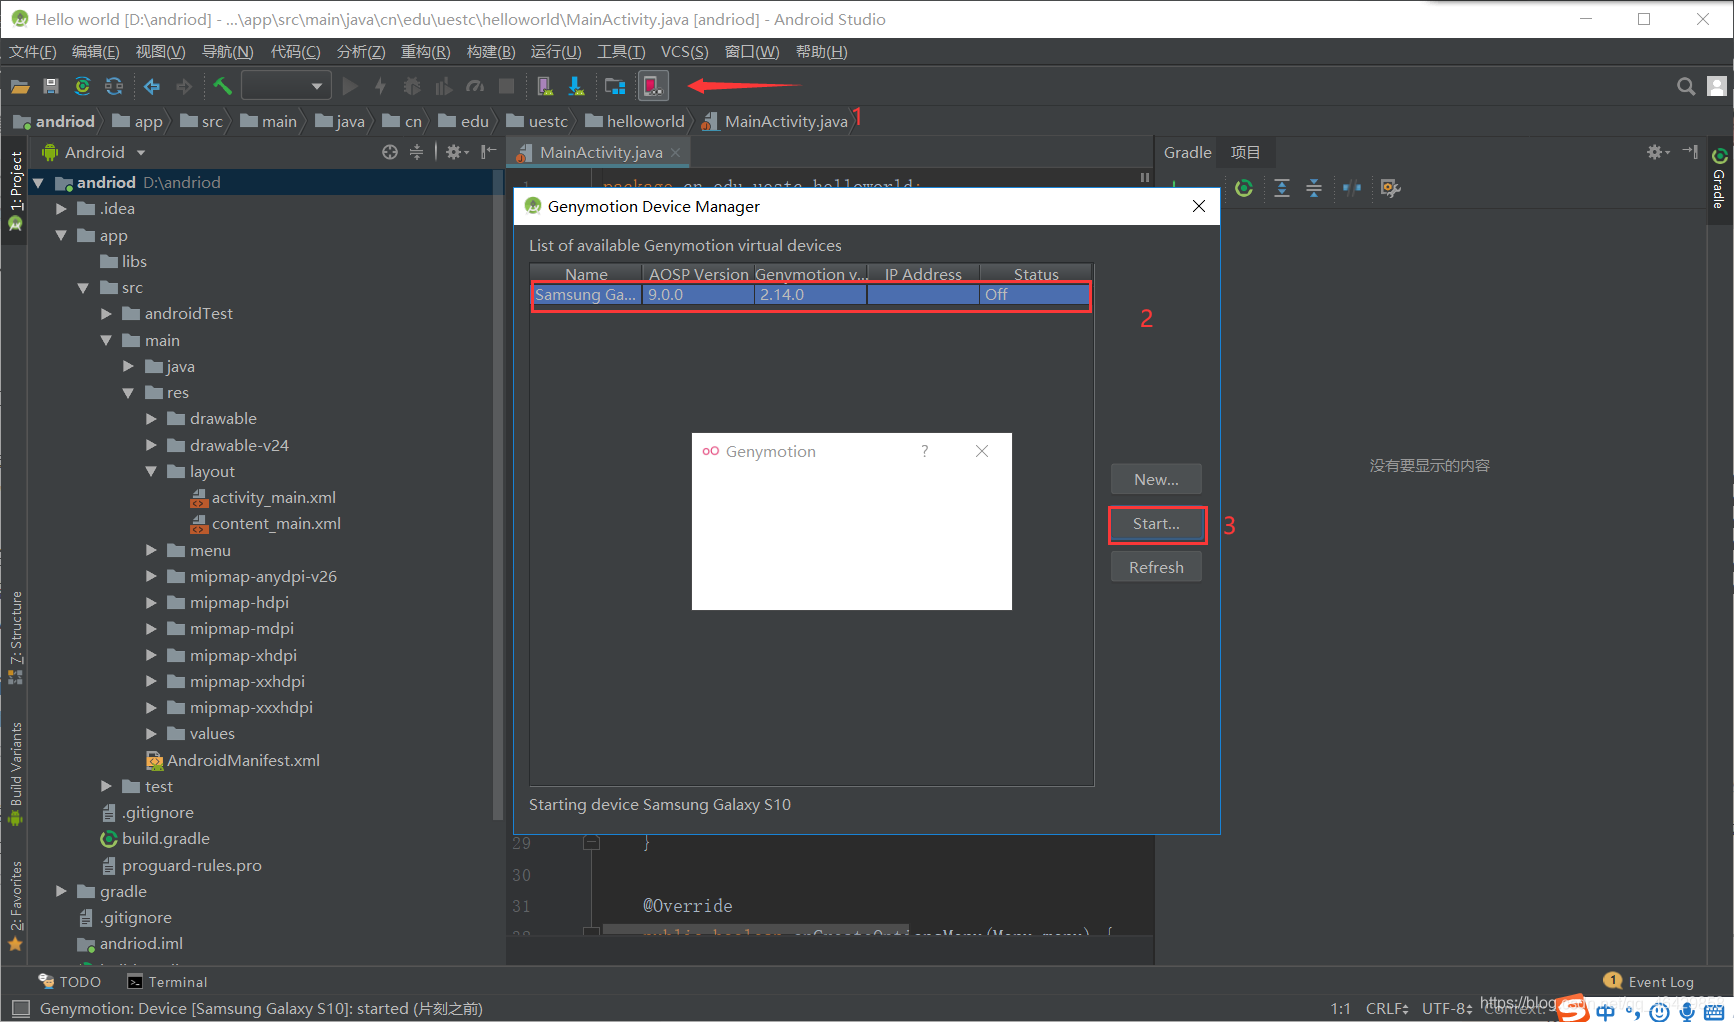The height and width of the screenshot is (1022, 1734).
Task: Expand the drawable-v24 folder
Action: click(151, 446)
